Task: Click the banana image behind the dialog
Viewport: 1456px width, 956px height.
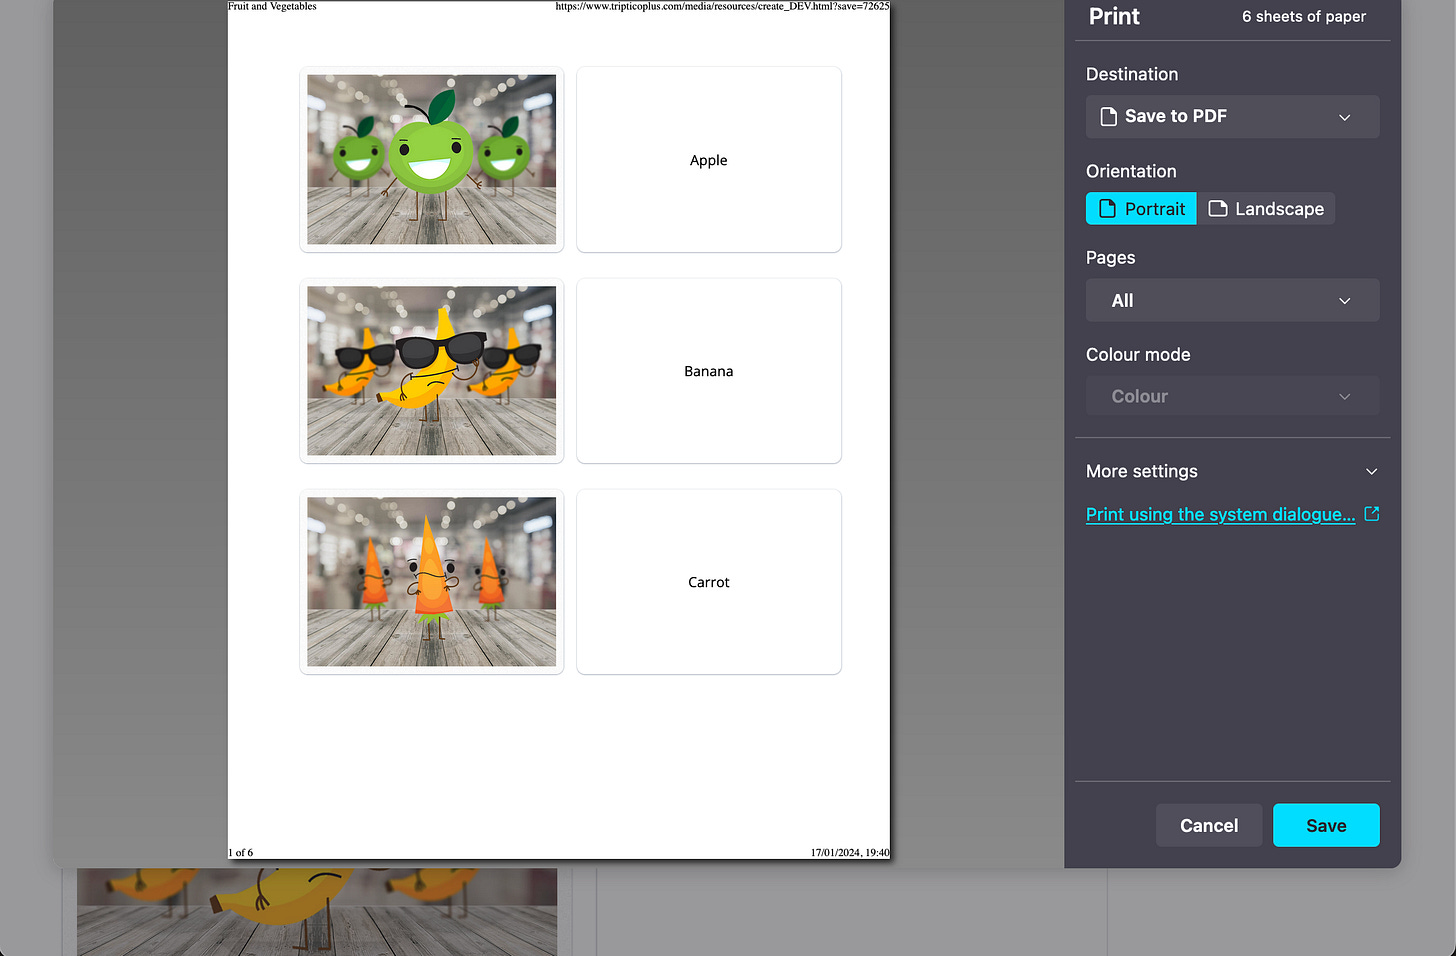Action: click(x=317, y=911)
